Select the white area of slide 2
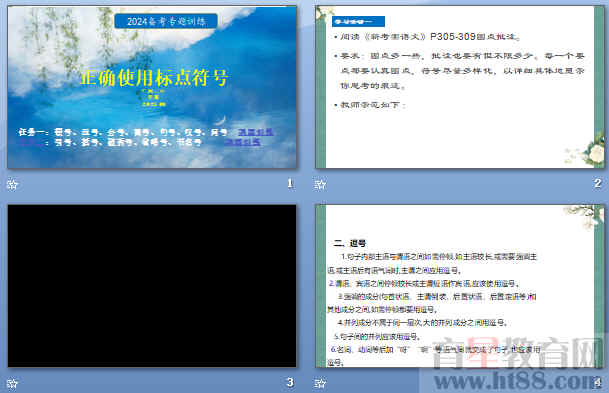This screenshot has width=609, height=393. pyautogui.click(x=460, y=87)
